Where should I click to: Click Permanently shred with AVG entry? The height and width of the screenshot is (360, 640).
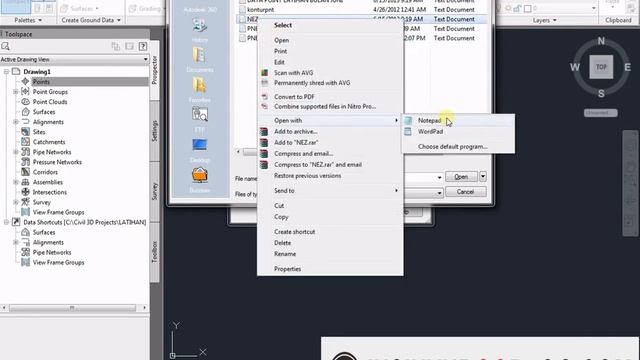pyautogui.click(x=330, y=83)
